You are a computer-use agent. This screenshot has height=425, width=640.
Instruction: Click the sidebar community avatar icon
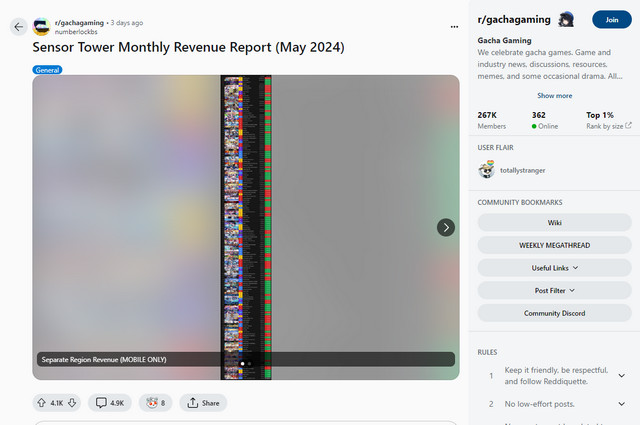point(566,20)
